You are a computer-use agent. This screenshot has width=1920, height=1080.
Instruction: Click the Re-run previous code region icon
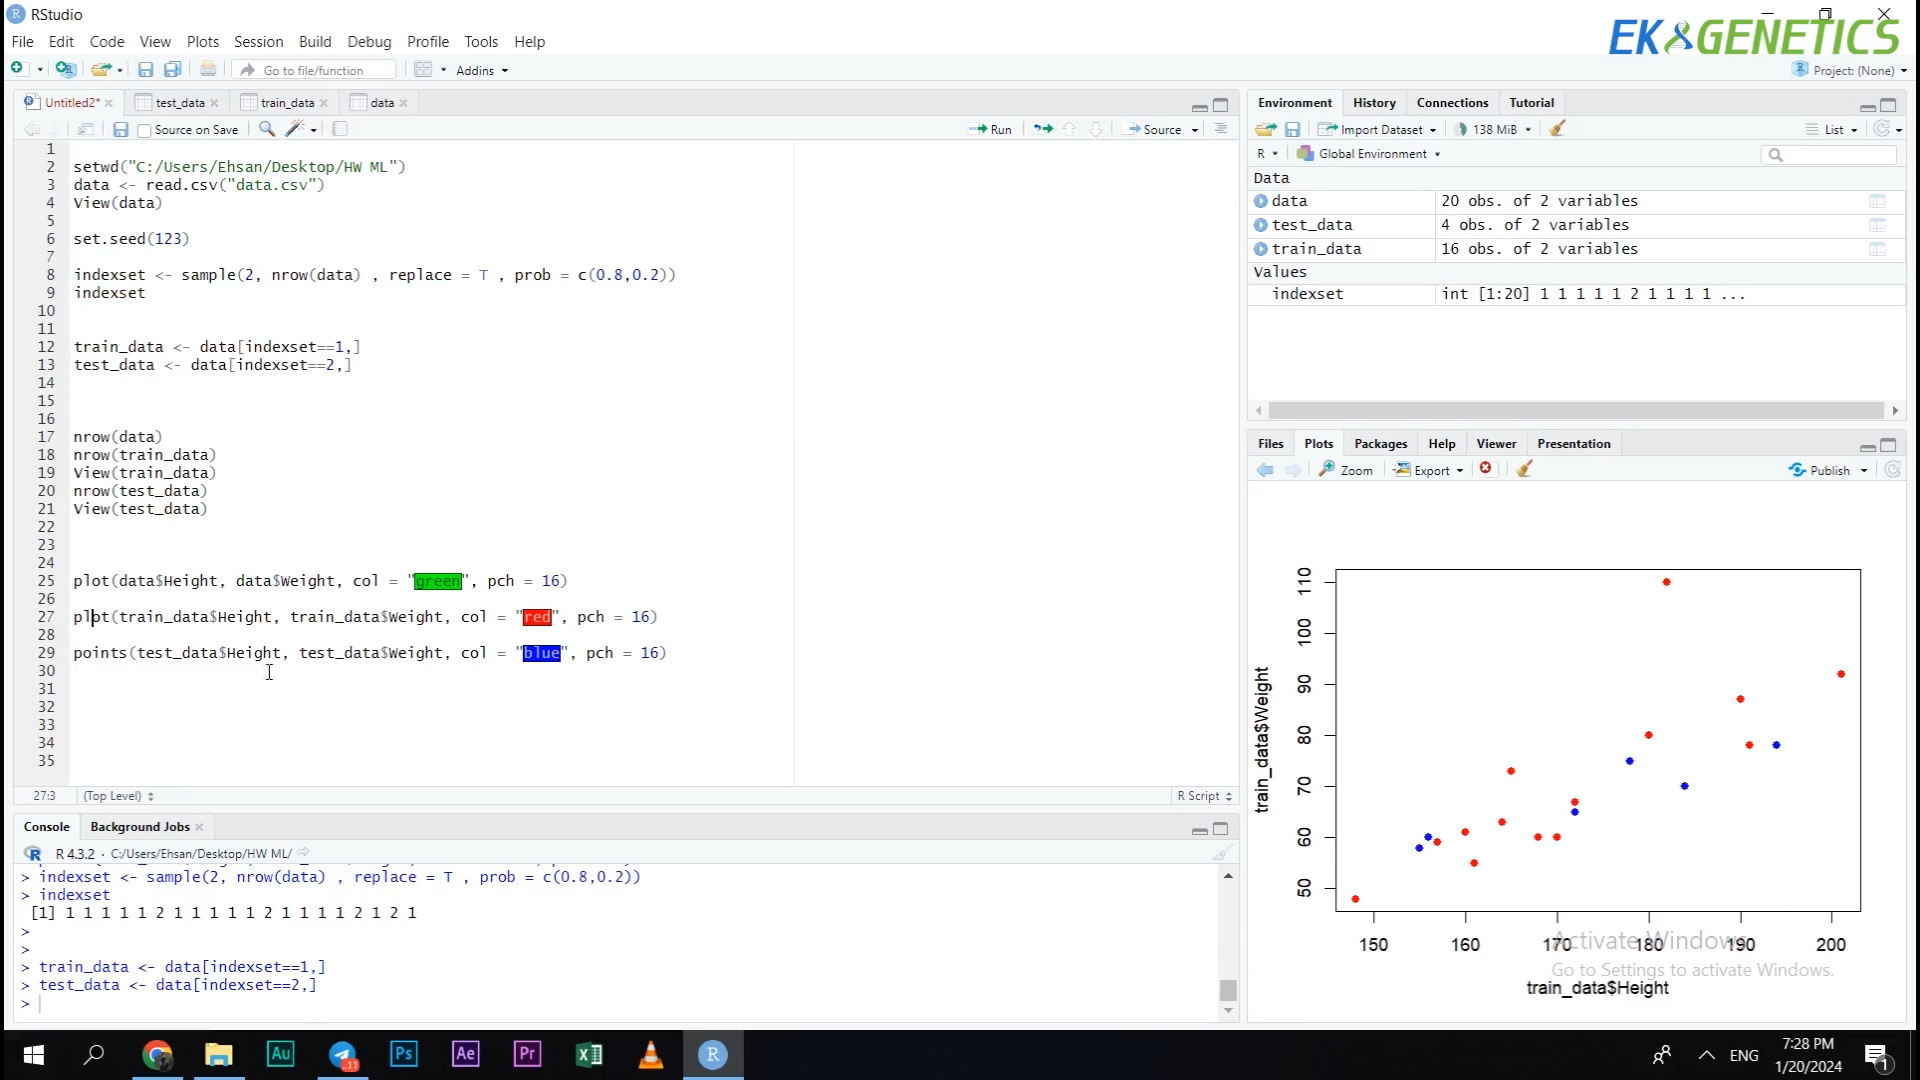click(x=1042, y=129)
